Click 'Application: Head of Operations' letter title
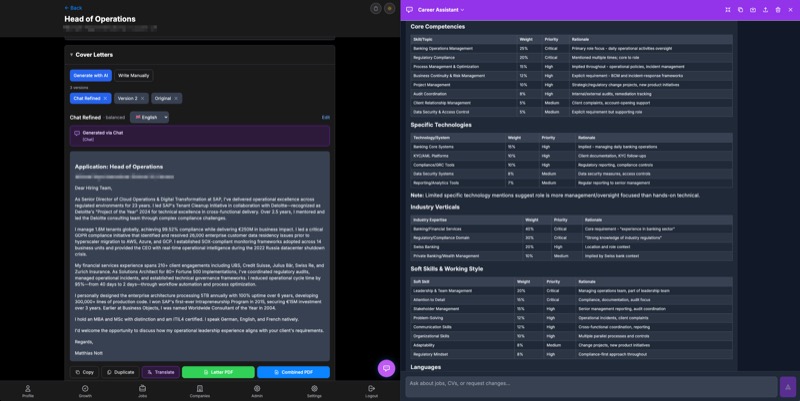Screen dimensions: 800x401 tap(119, 167)
